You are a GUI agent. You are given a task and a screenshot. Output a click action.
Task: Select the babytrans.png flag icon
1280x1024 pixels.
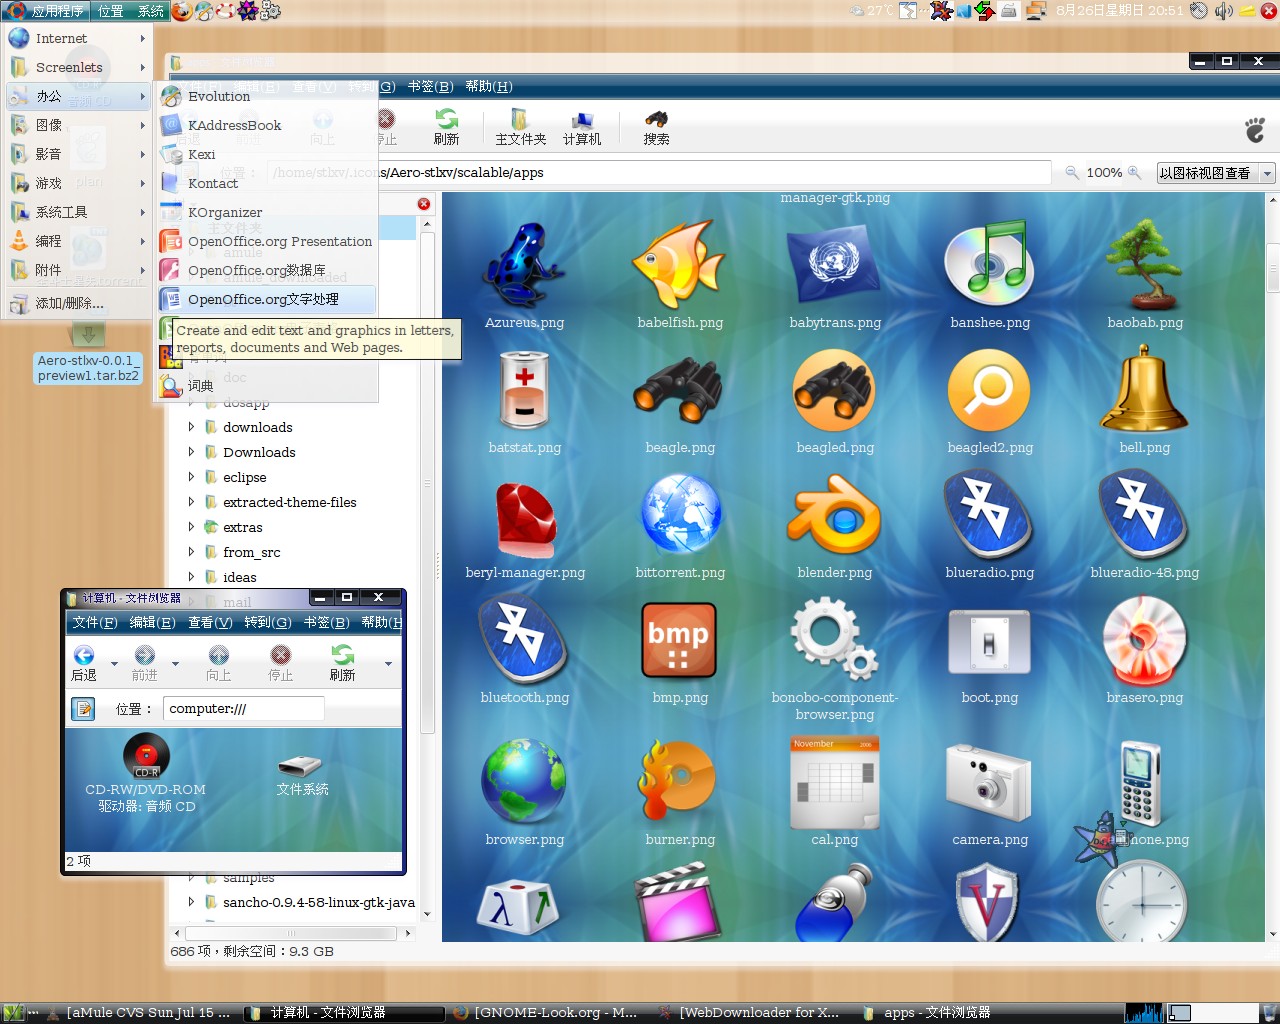(834, 266)
